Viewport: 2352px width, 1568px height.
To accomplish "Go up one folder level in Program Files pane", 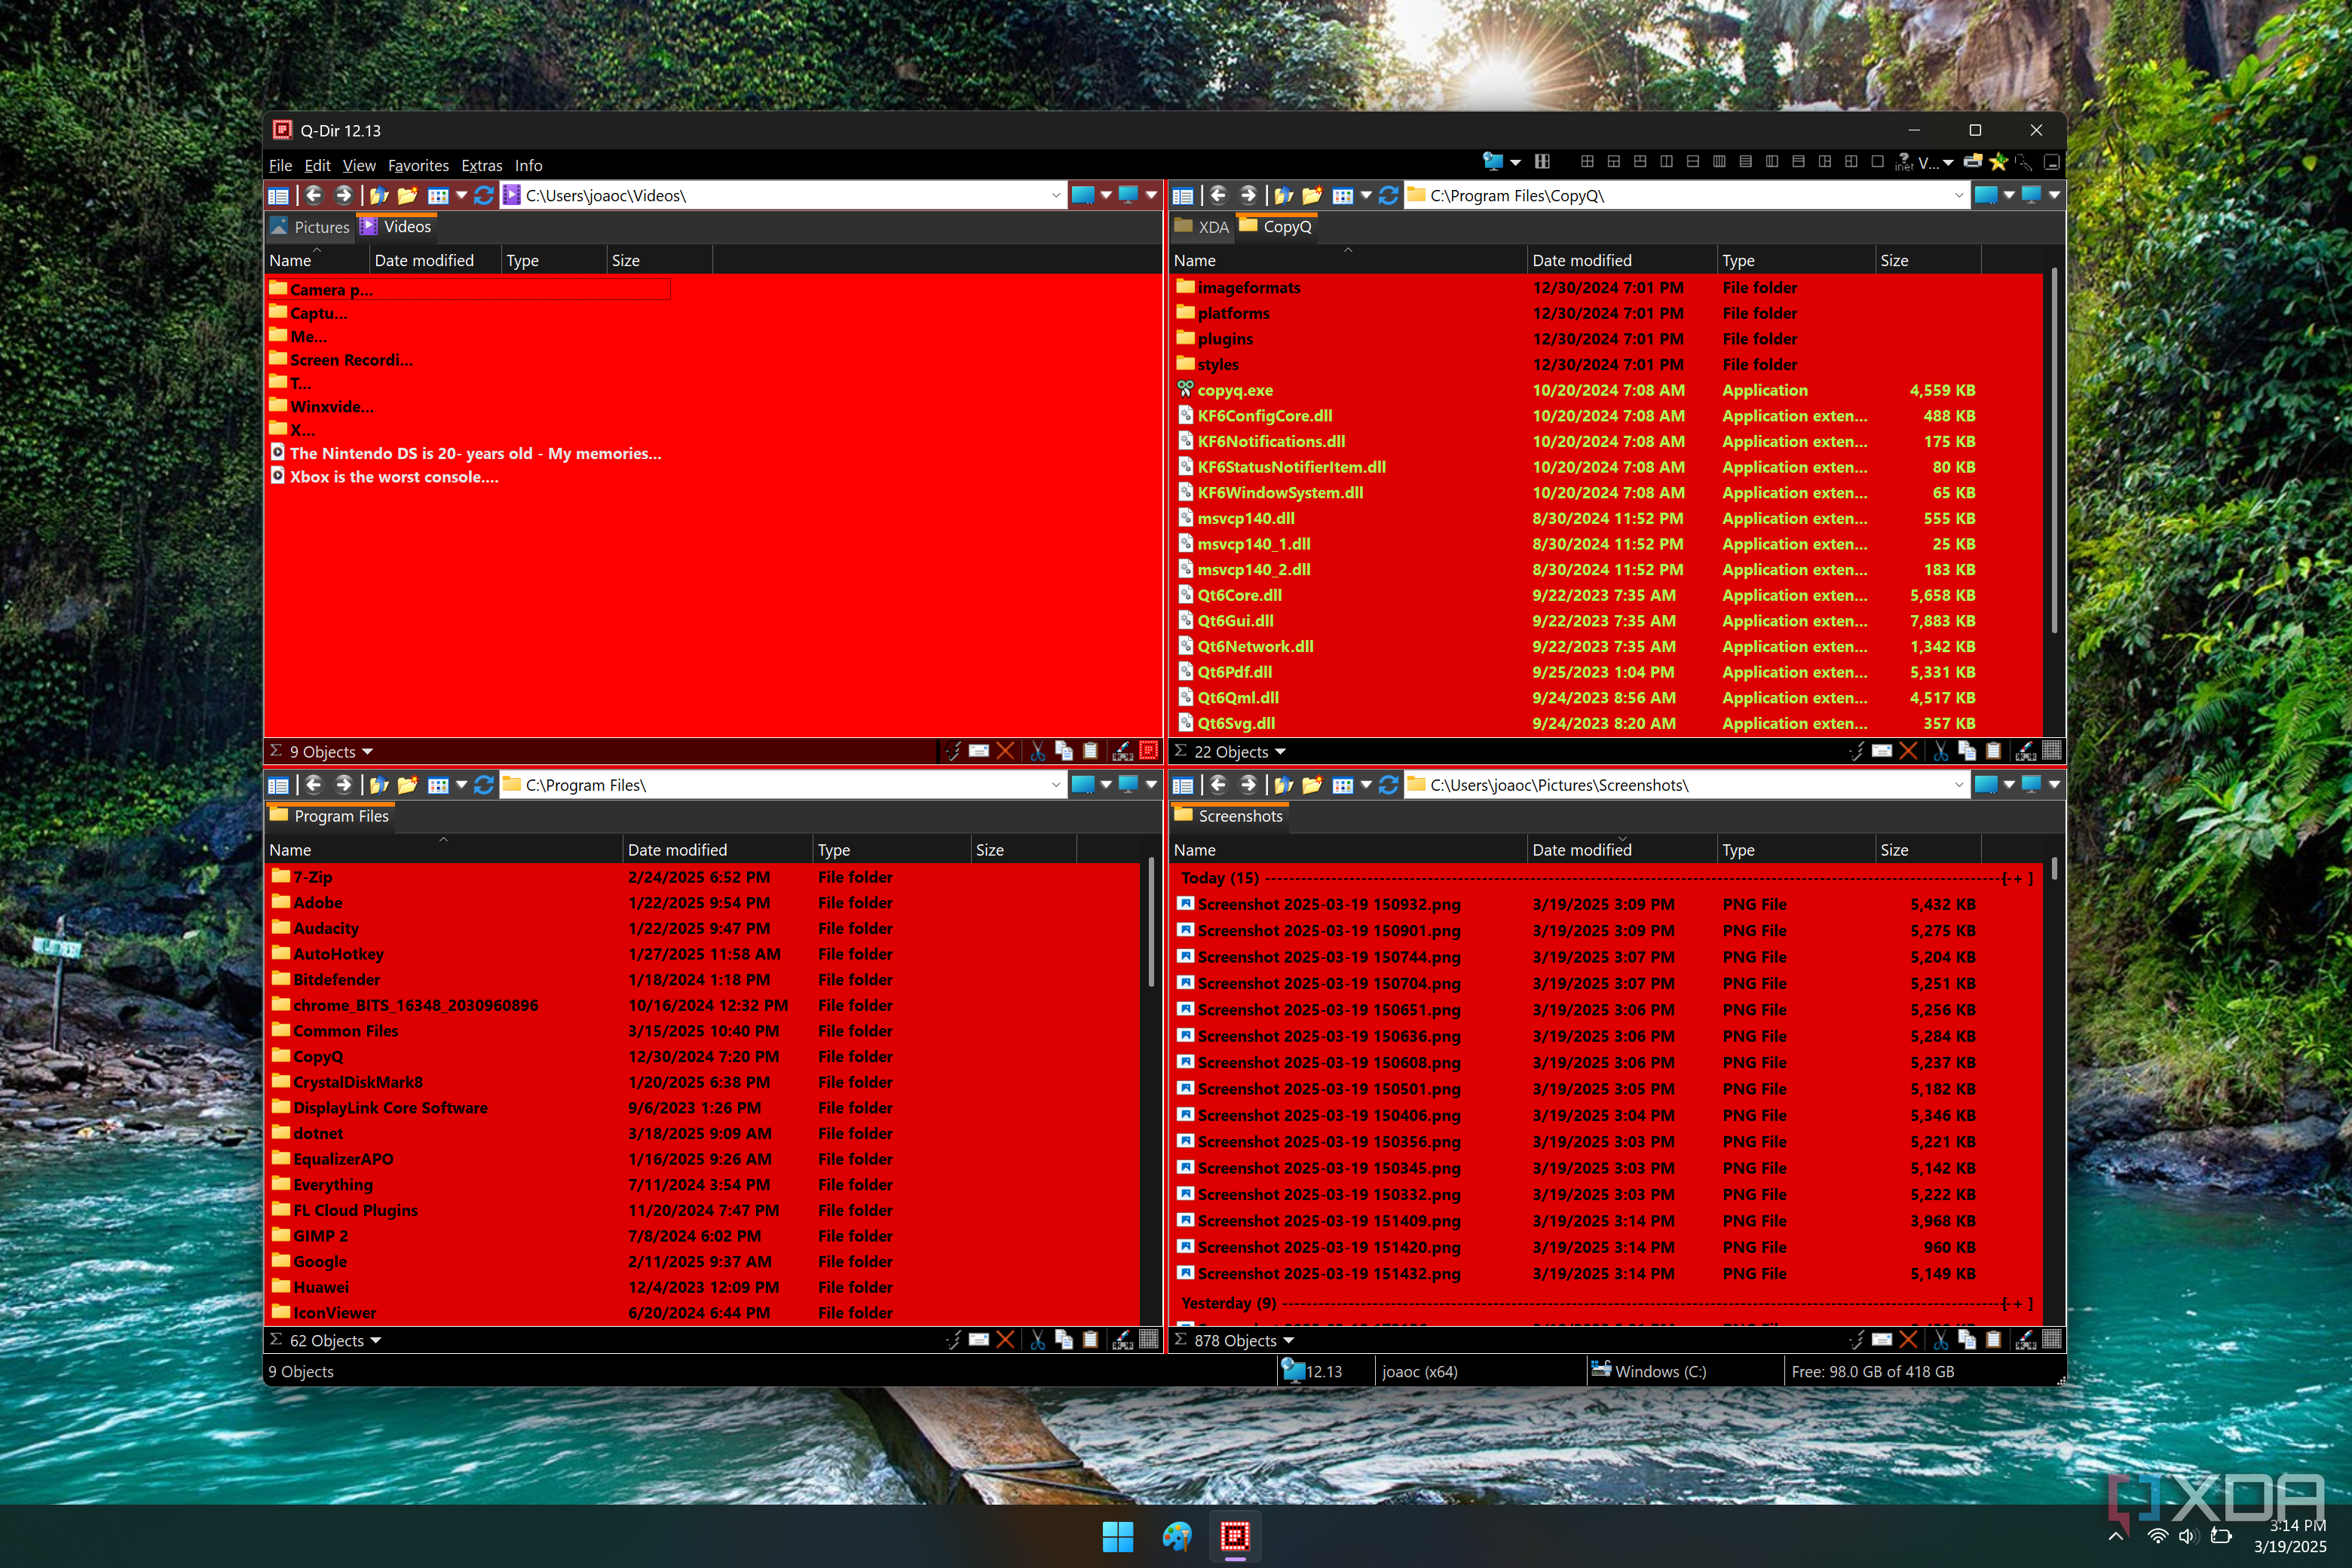I will click(379, 785).
